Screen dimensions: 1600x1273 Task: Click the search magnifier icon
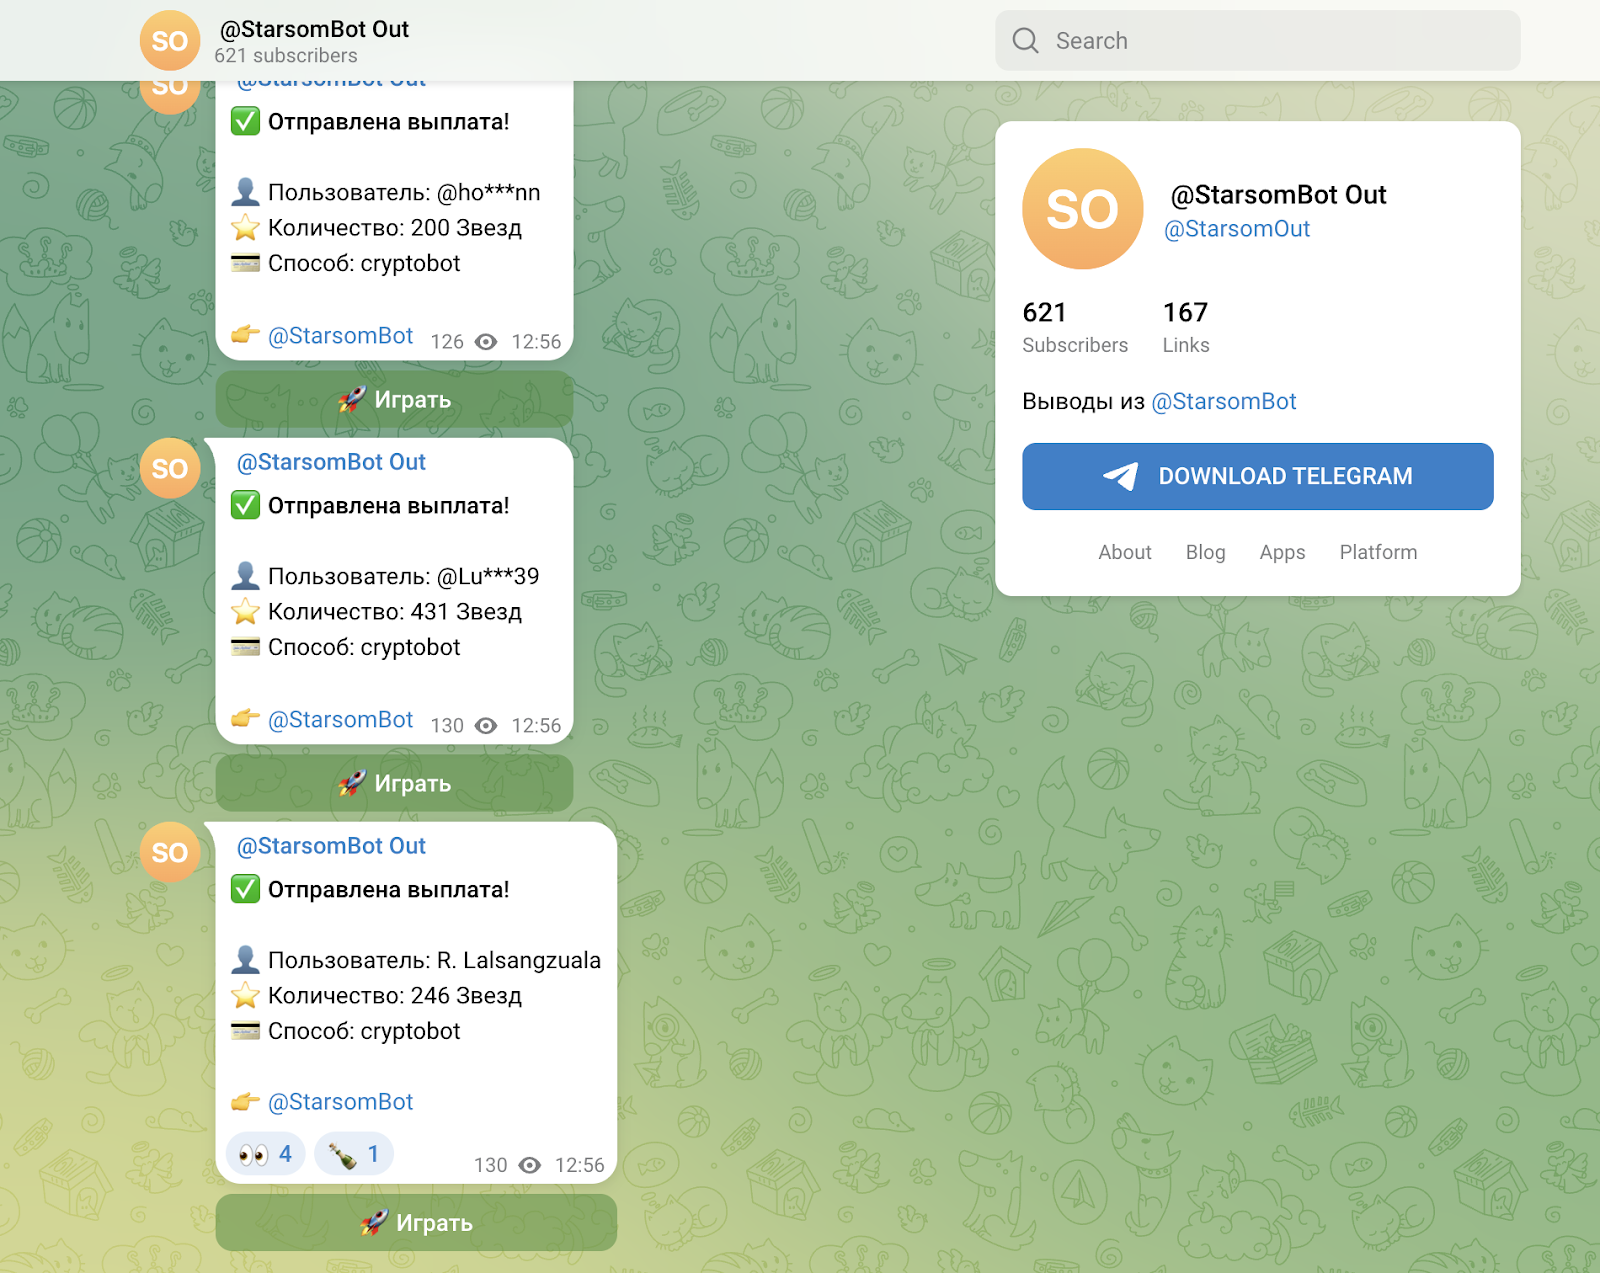click(x=1026, y=40)
